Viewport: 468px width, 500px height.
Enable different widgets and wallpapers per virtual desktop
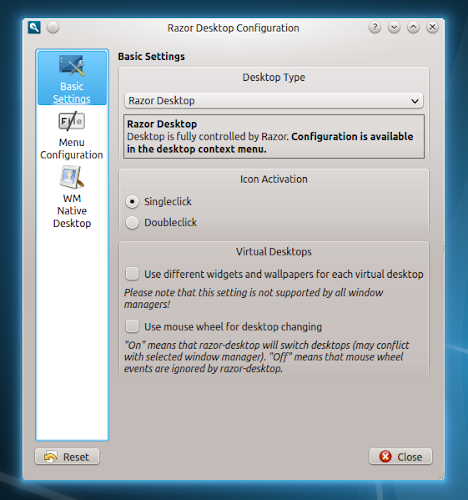(x=132, y=274)
